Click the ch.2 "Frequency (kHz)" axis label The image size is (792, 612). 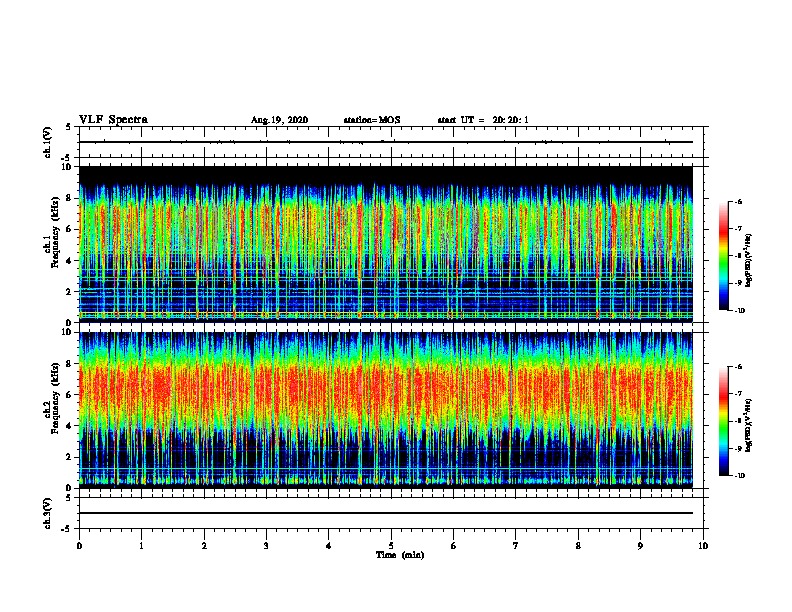tap(55, 398)
